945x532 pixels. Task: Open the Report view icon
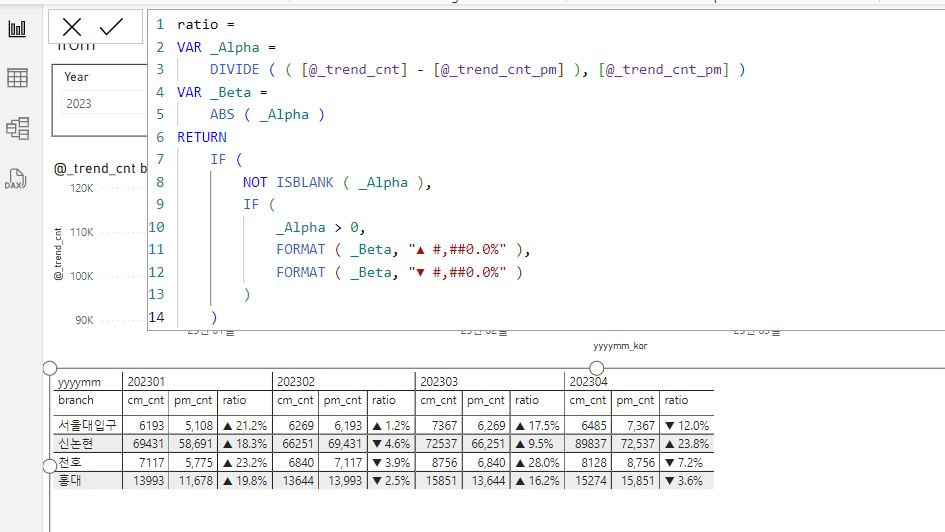[17, 28]
